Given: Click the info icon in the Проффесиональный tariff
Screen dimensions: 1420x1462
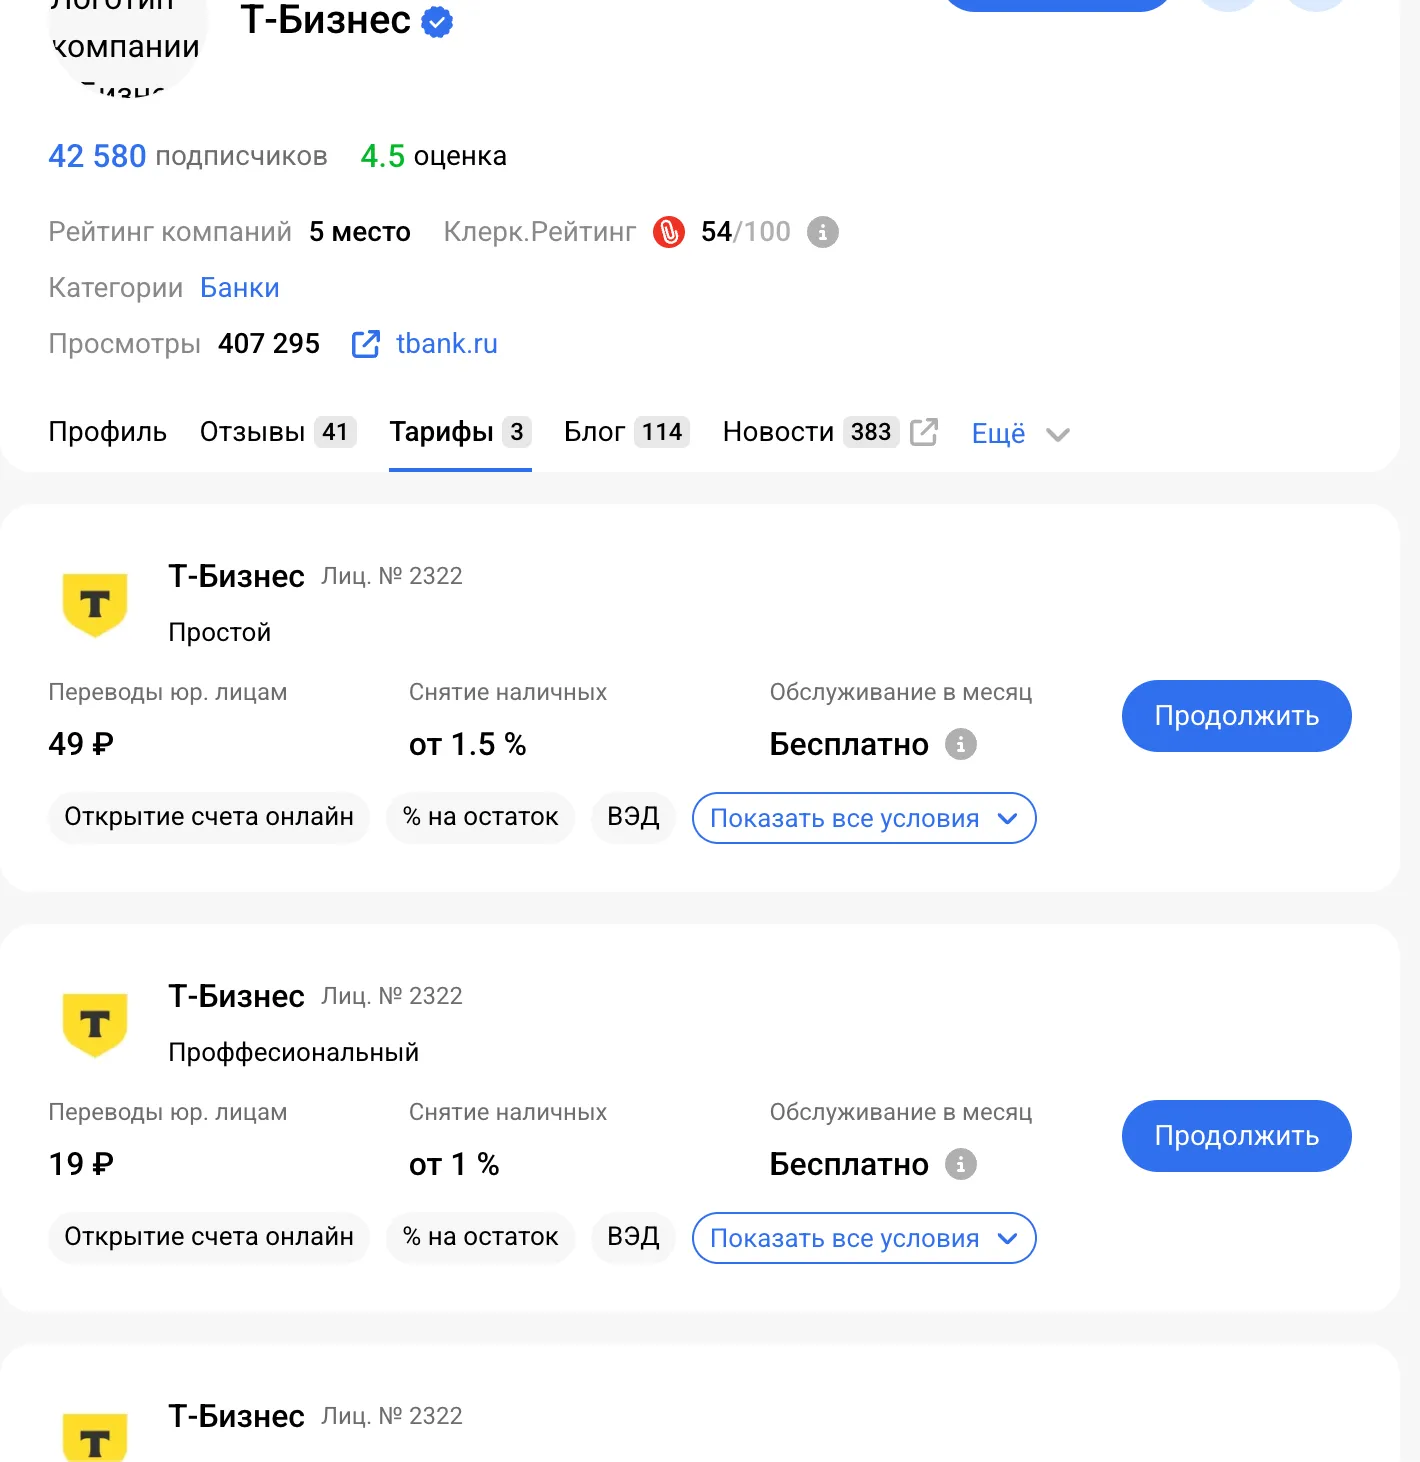Looking at the screenshot, I should (x=960, y=1164).
